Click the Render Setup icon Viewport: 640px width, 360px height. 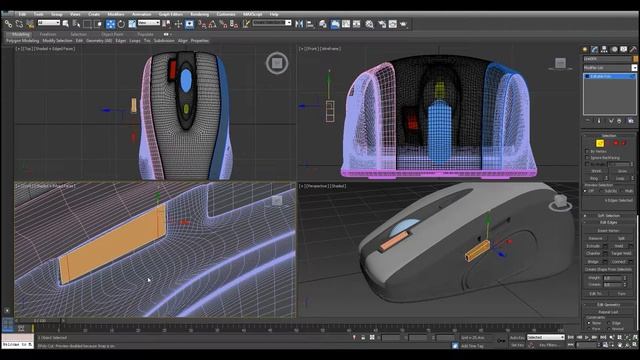pyautogui.click(x=382, y=24)
